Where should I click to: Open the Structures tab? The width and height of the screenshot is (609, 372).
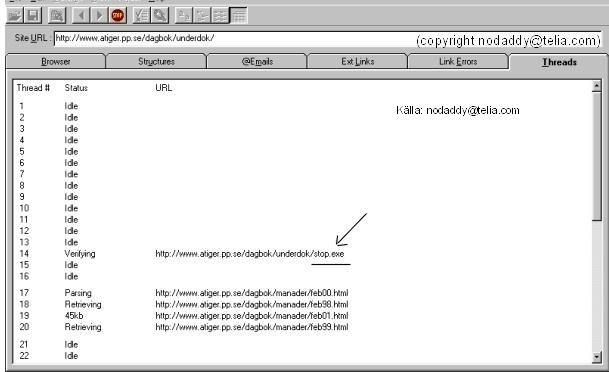(156, 62)
